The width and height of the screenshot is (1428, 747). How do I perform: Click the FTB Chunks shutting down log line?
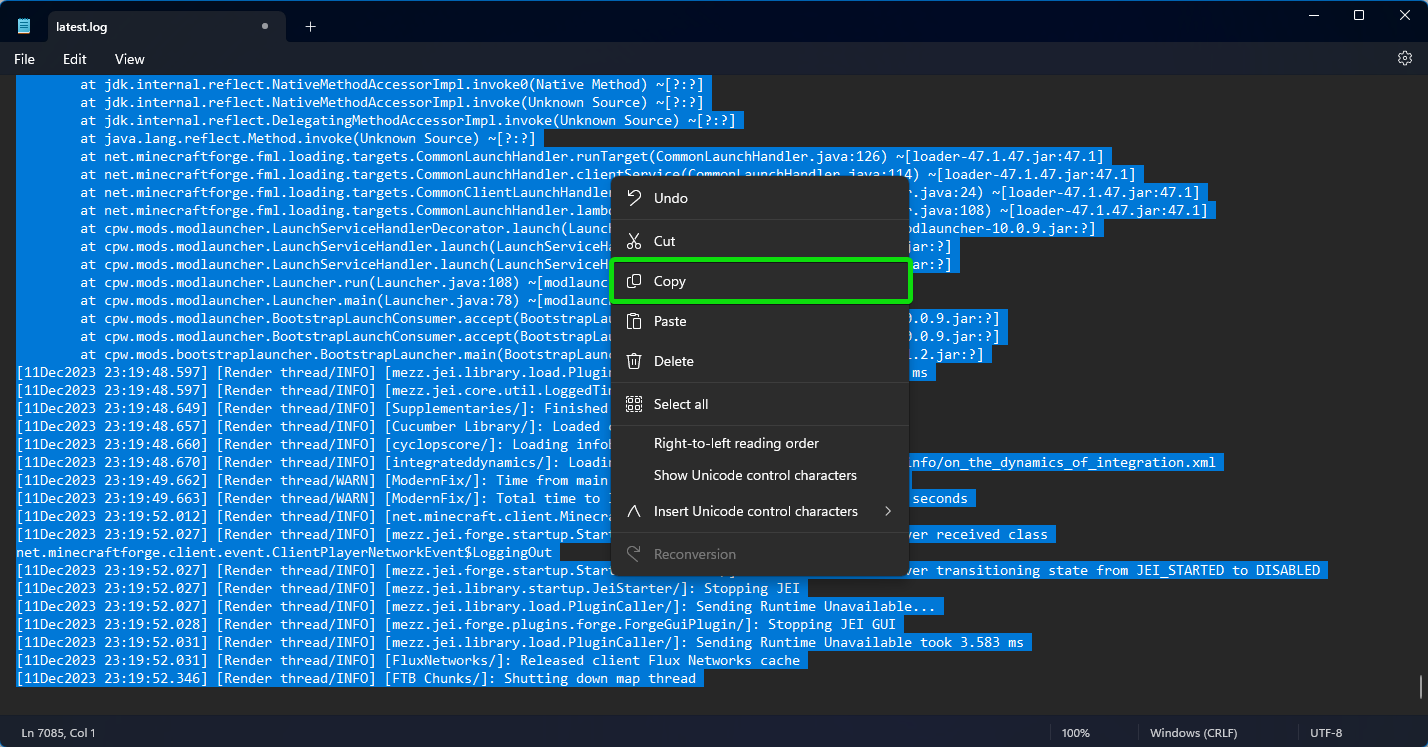click(360, 678)
